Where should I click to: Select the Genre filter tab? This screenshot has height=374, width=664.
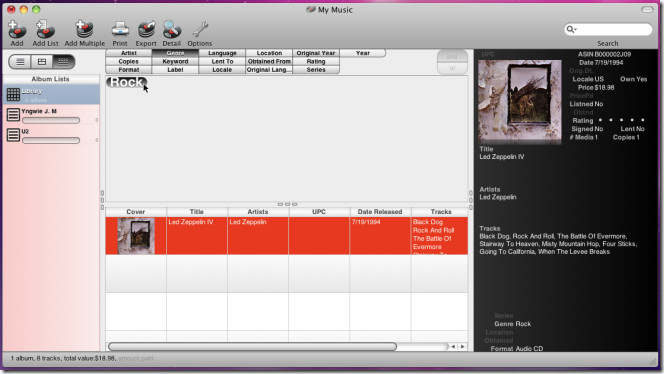175,53
